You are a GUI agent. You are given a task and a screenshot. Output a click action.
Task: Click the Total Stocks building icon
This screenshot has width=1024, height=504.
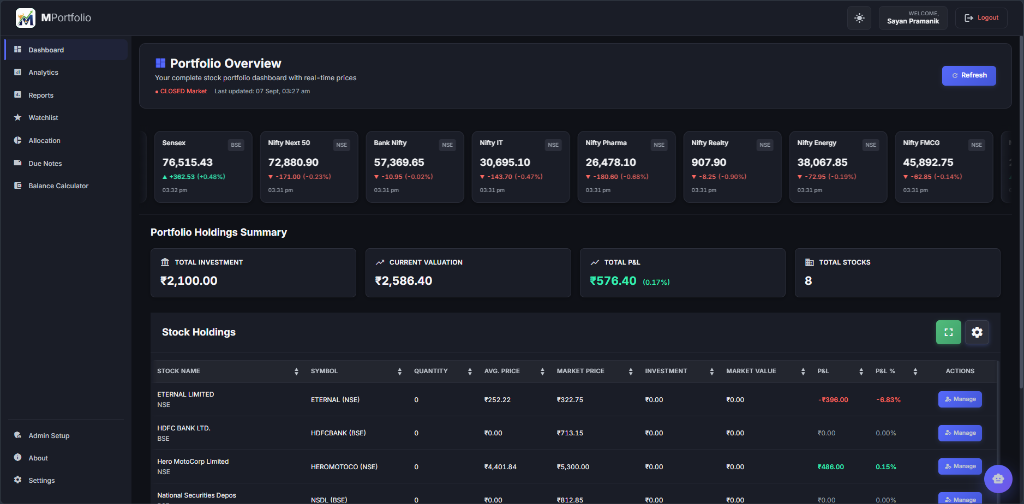(x=810, y=262)
